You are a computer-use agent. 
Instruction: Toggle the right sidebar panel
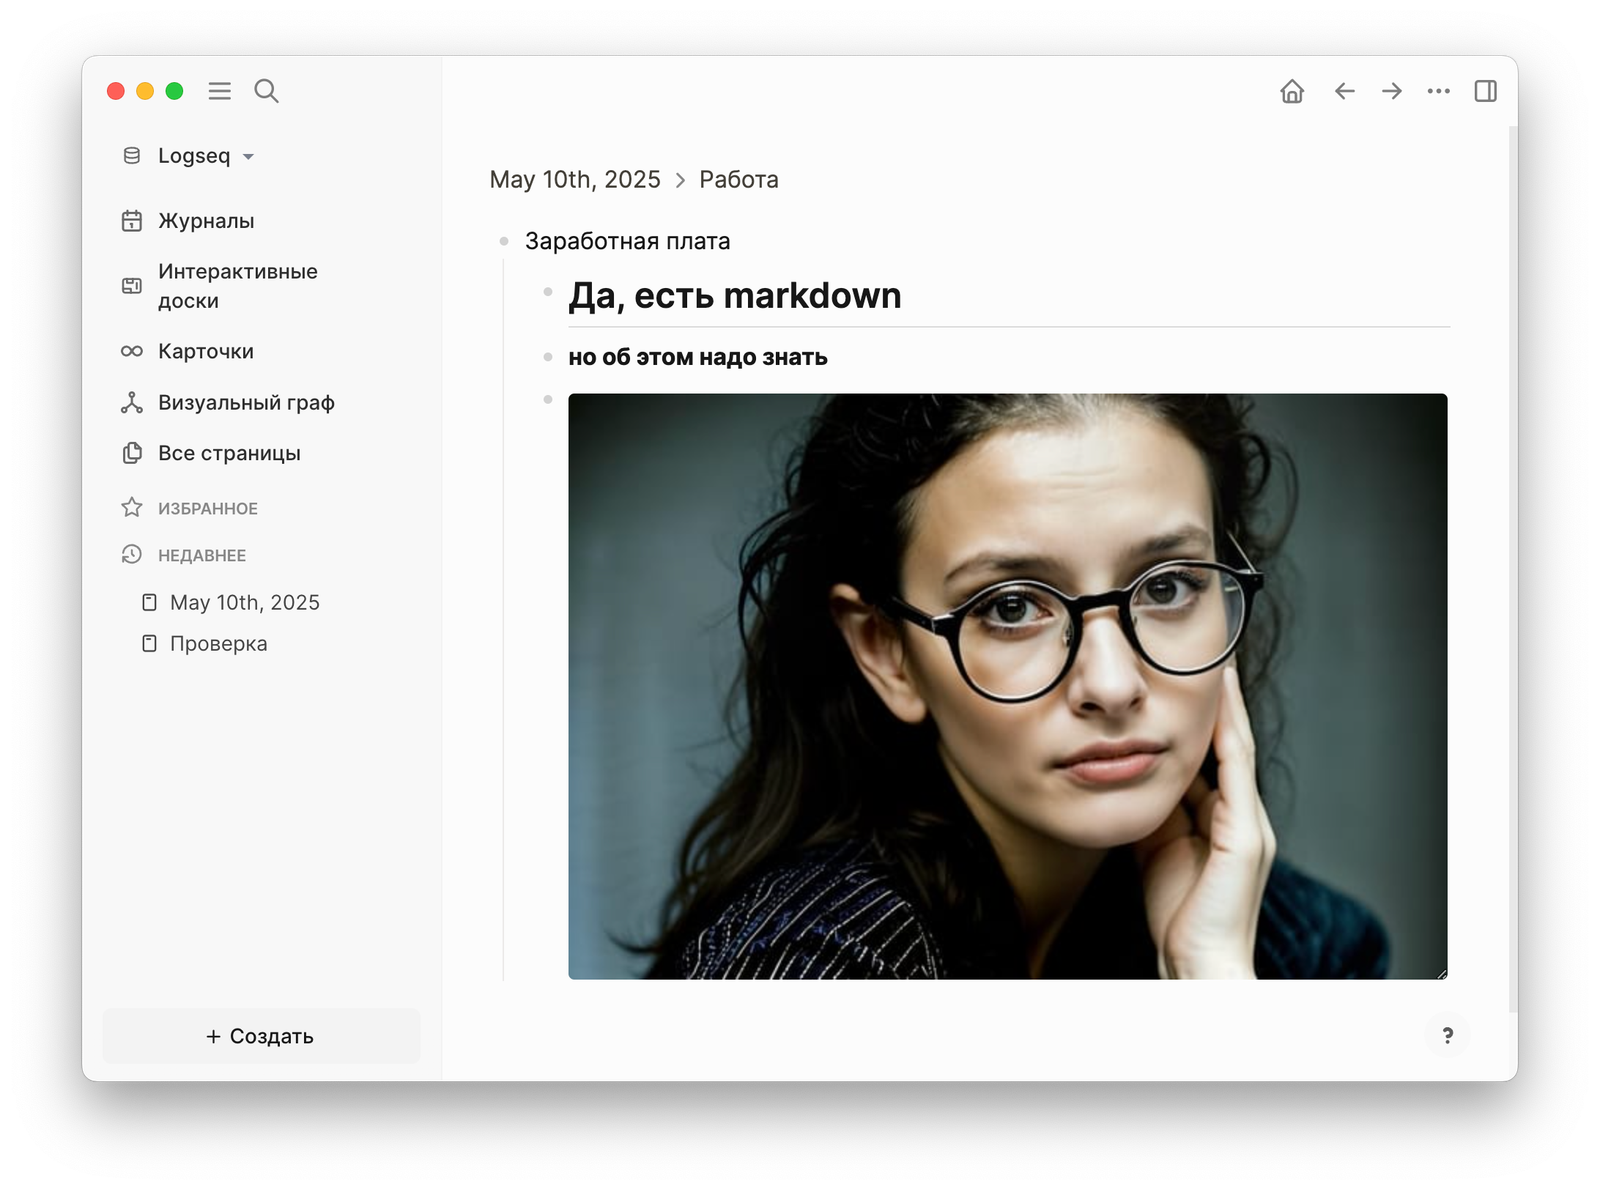[1485, 91]
